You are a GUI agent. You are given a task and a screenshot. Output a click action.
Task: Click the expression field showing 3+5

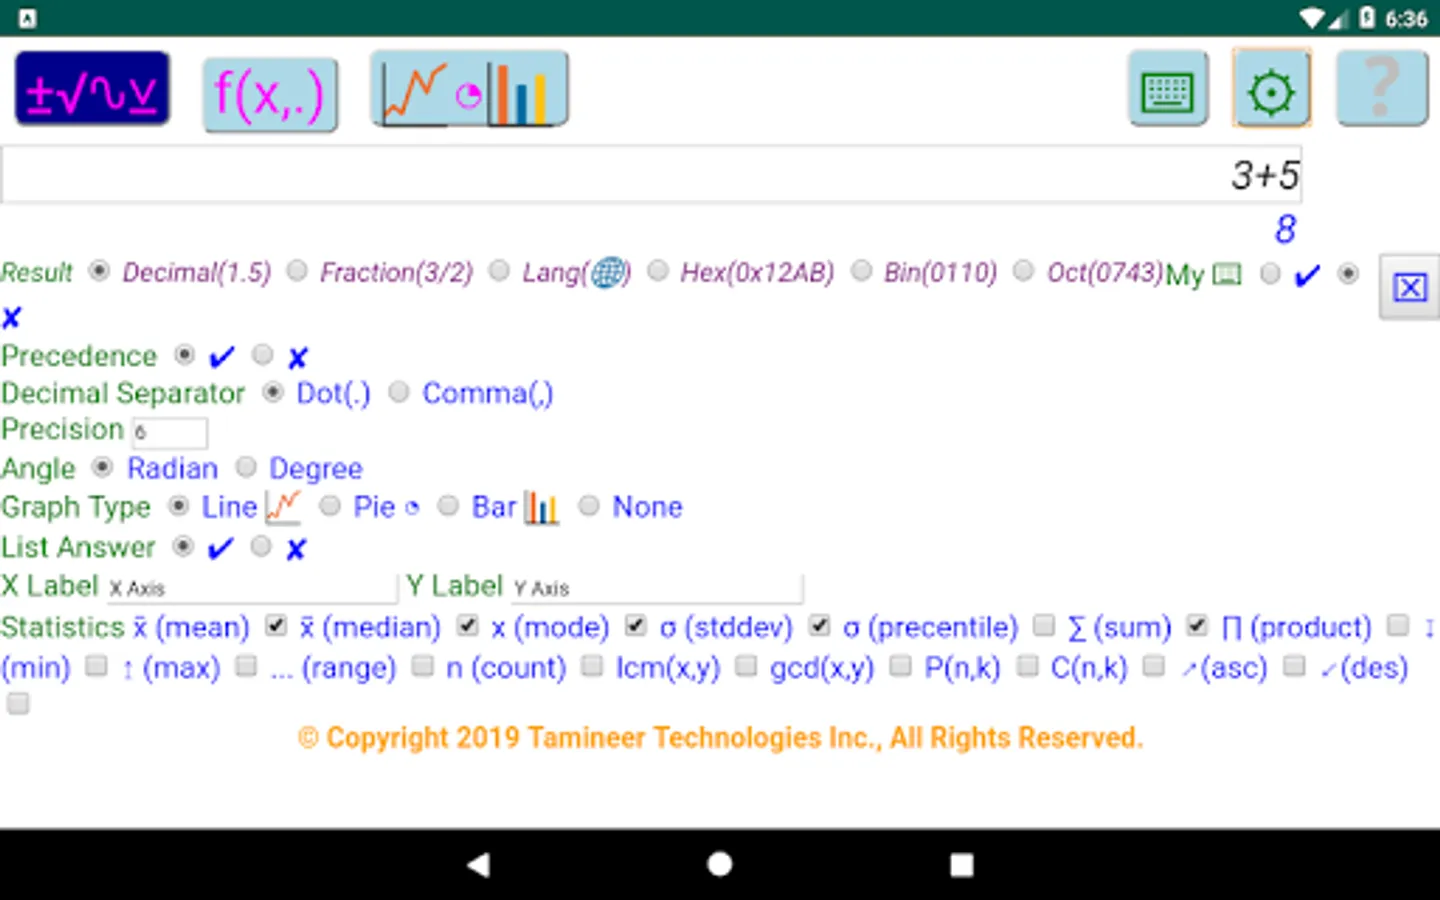tap(652, 175)
